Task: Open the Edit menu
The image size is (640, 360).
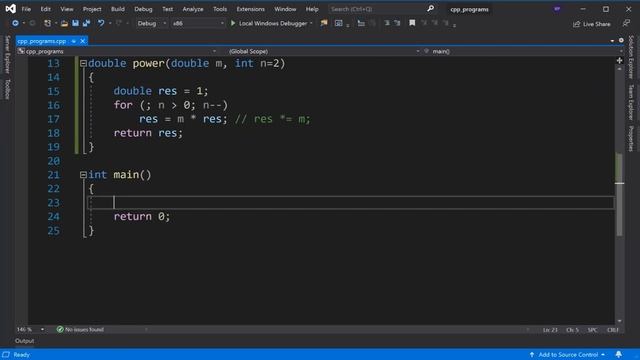Action: 45,9
